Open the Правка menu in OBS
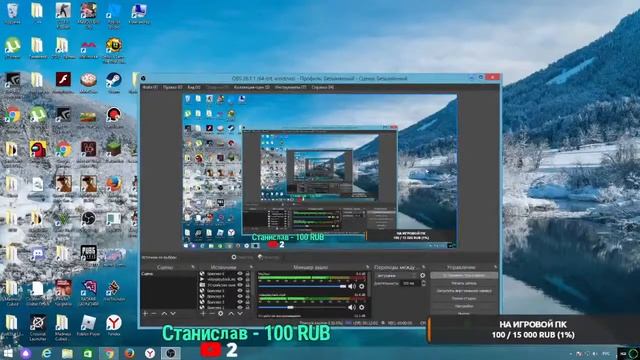 click(172, 87)
